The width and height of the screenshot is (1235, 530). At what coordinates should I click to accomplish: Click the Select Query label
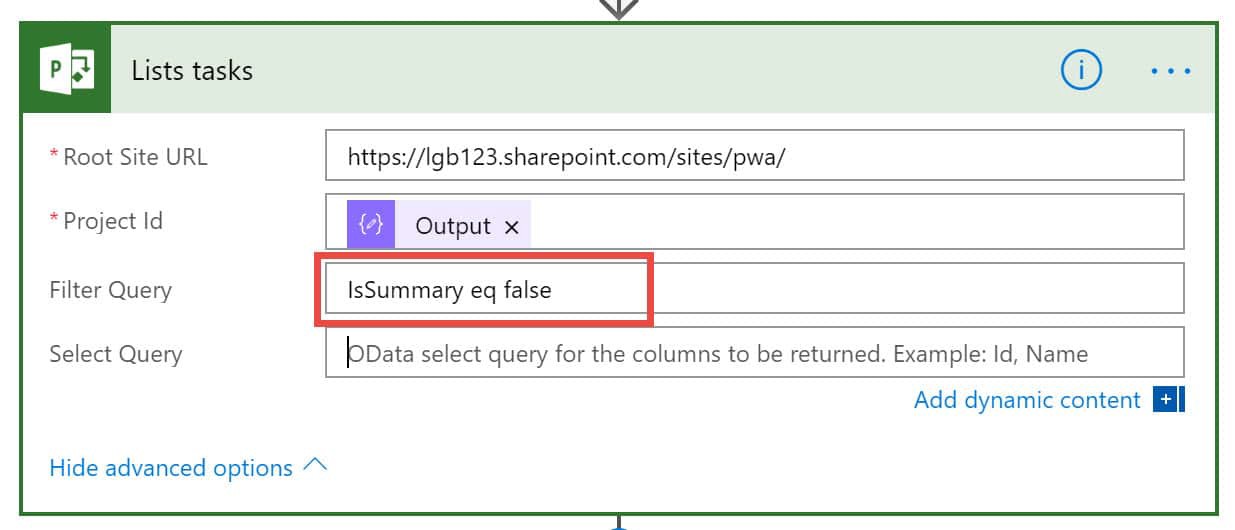pos(116,354)
